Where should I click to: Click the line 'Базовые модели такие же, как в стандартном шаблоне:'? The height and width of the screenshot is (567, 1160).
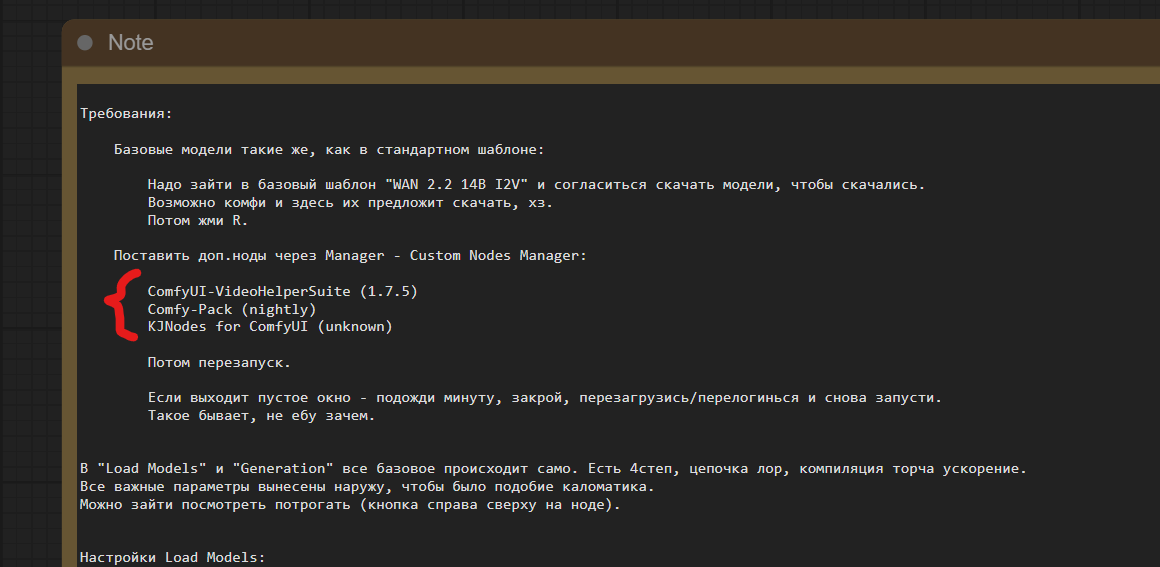[x=328, y=150]
